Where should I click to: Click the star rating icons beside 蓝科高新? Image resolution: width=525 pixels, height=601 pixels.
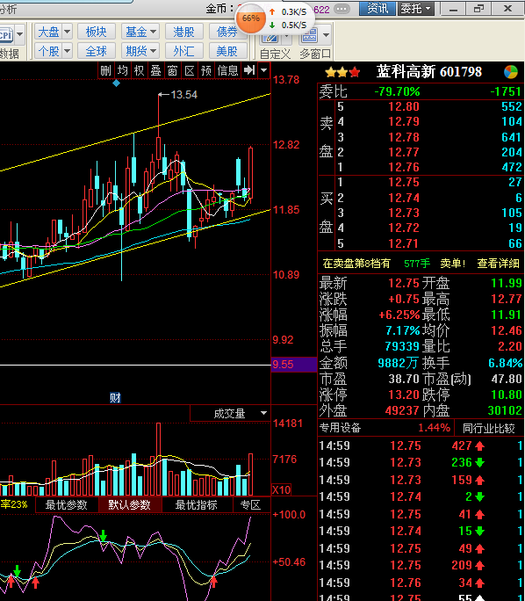343,72
